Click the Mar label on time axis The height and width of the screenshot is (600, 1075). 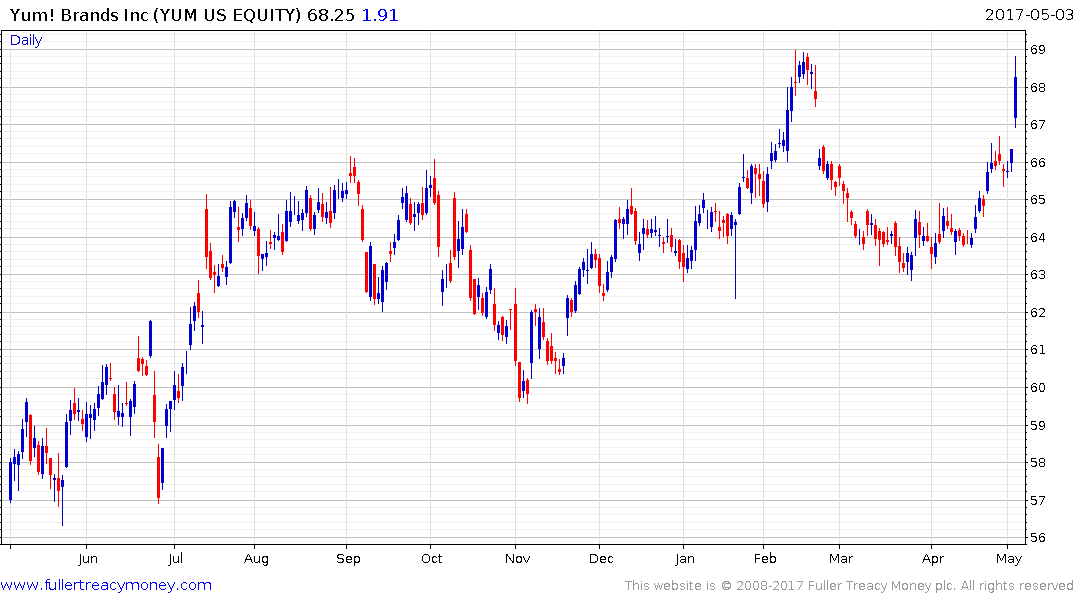[x=841, y=558]
